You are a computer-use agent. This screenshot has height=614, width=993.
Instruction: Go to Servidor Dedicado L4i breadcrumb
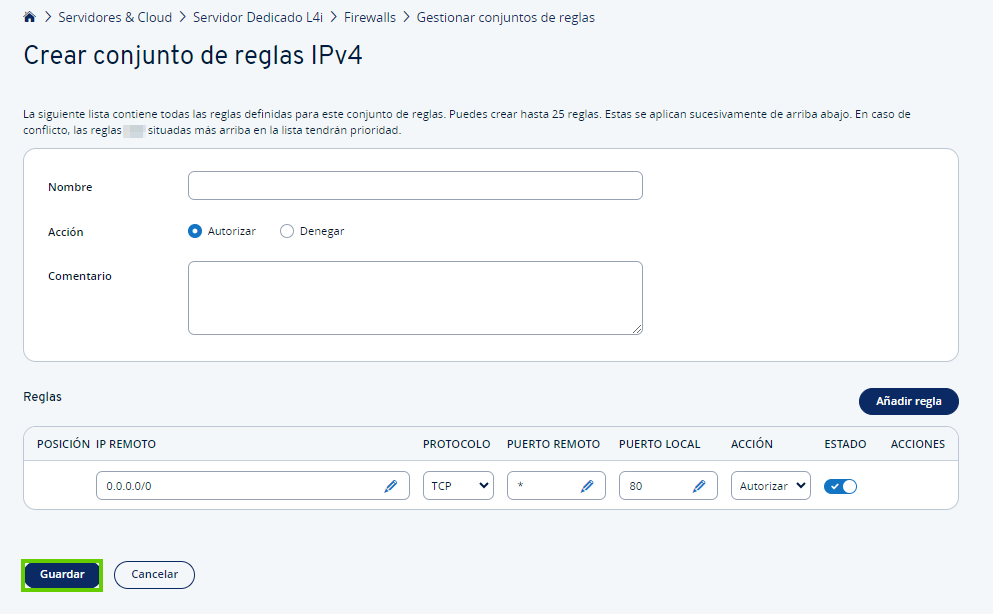pyautogui.click(x=257, y=17)
